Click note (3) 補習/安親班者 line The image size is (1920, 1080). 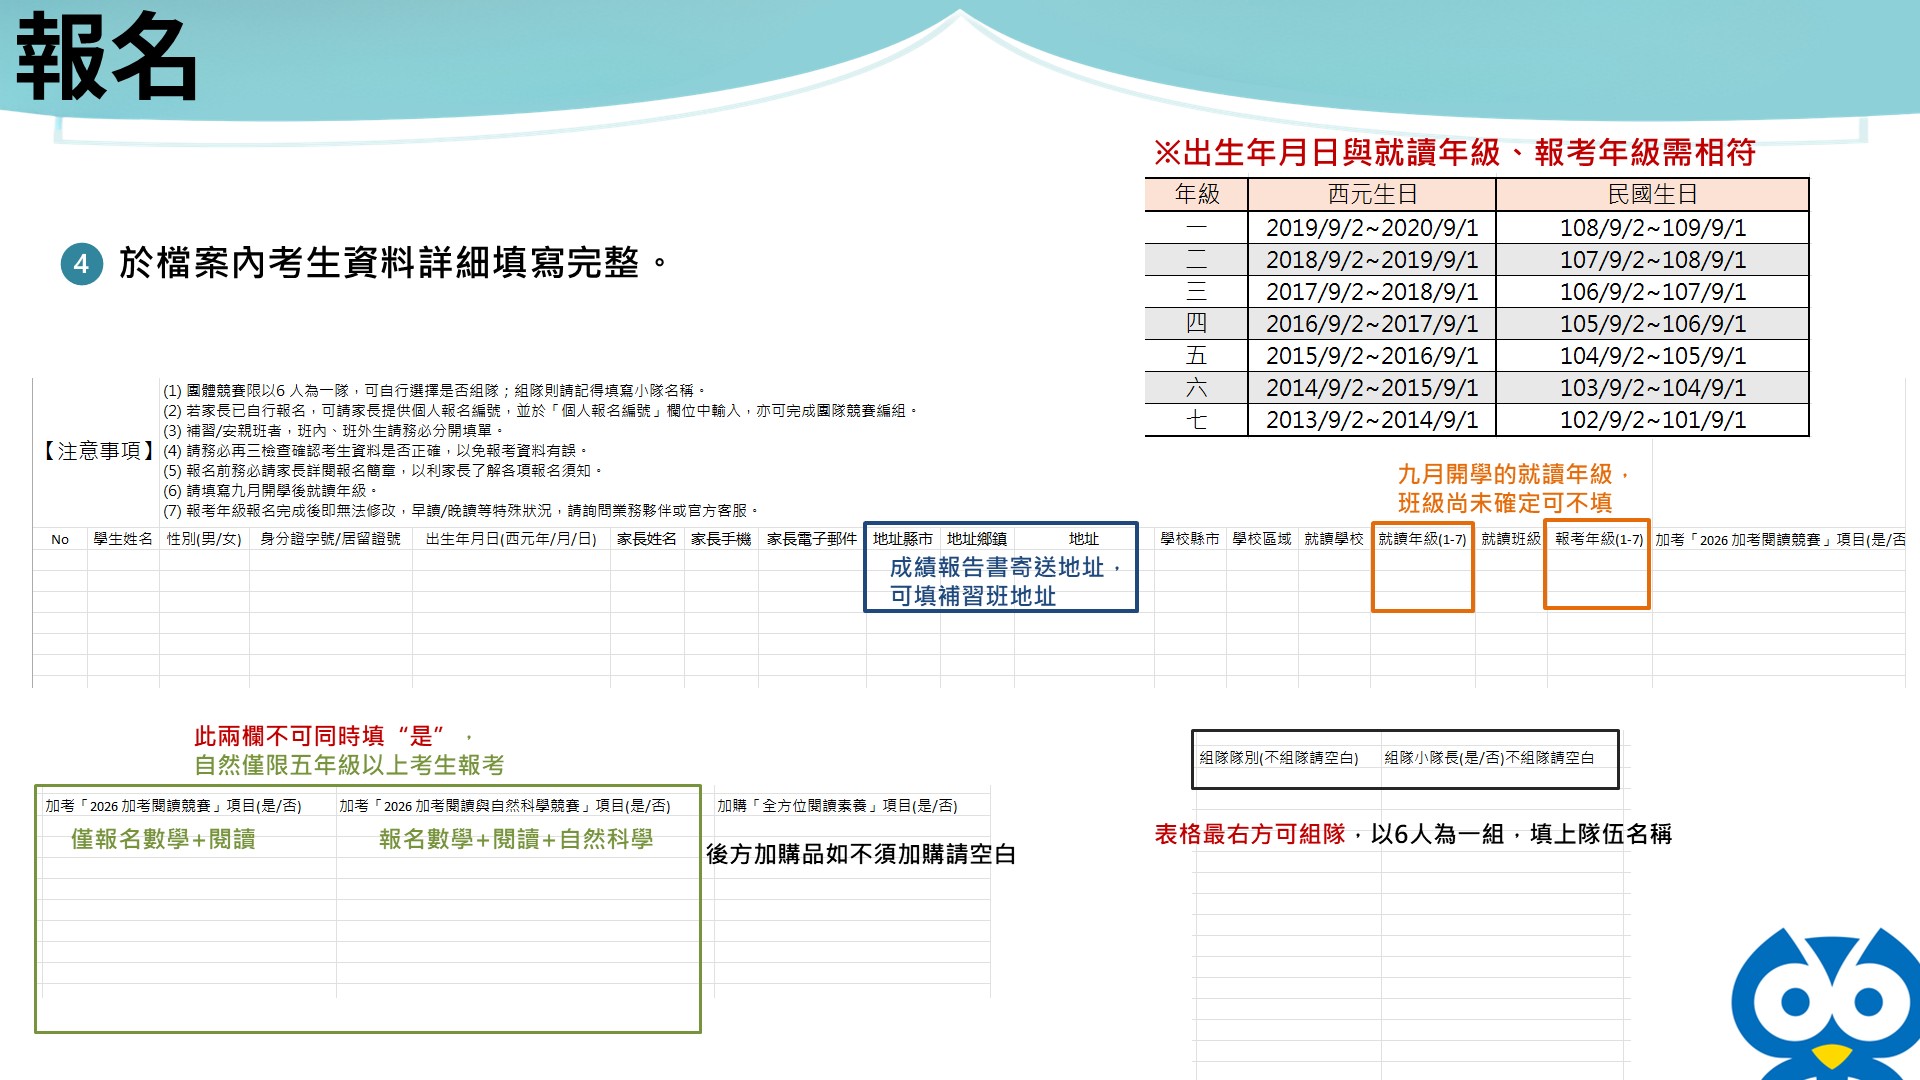[x=333, y=430]
